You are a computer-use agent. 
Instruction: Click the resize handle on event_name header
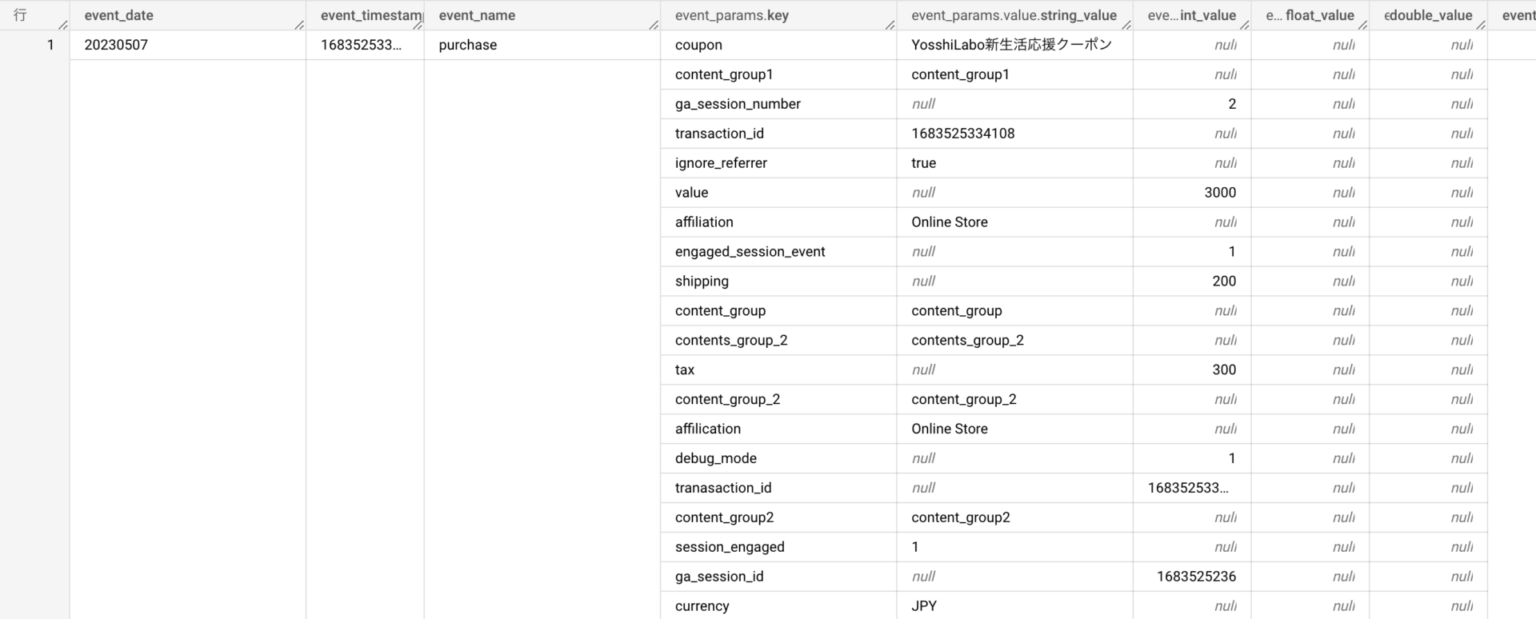click(x=652, y=24)
